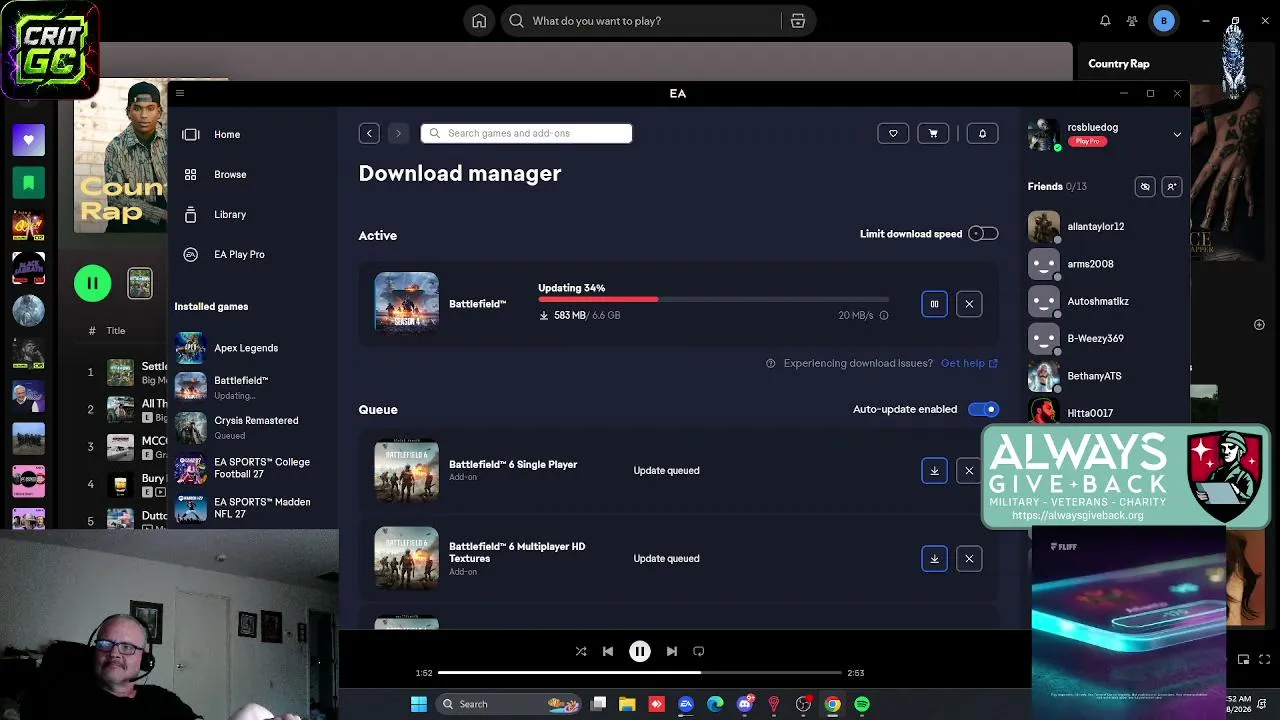Open Liked Songs in Spotify sidebar

pos(28,140)
